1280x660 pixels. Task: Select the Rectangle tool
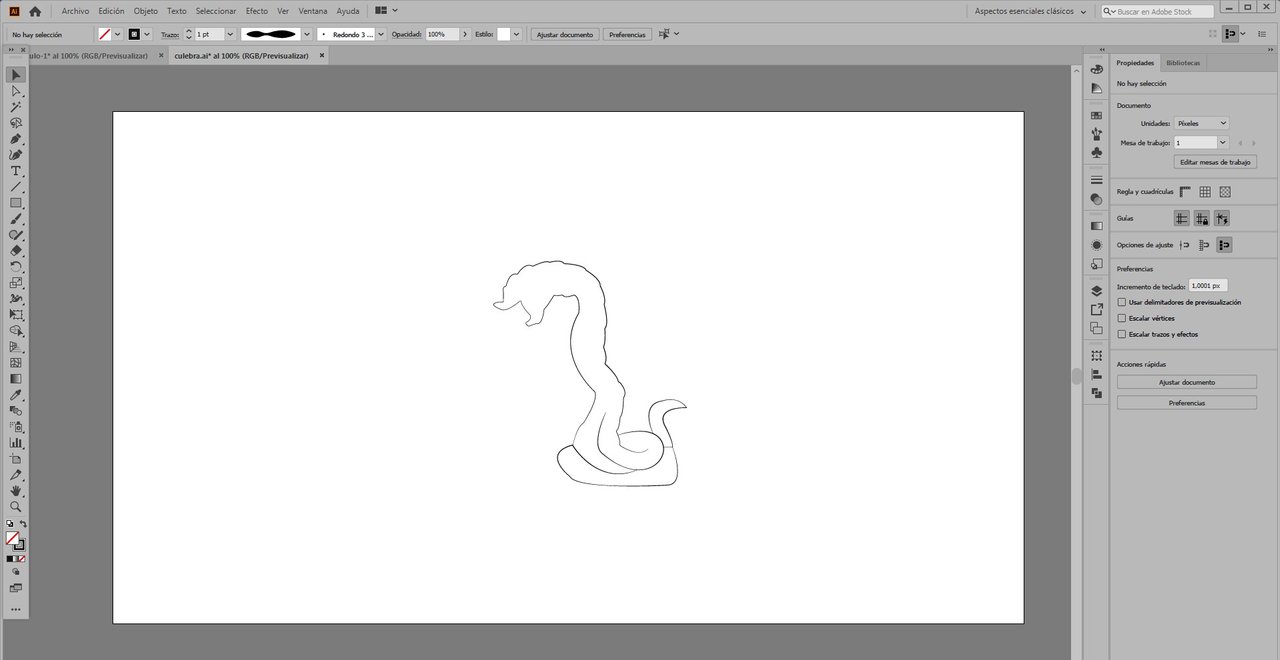point(16,203)
